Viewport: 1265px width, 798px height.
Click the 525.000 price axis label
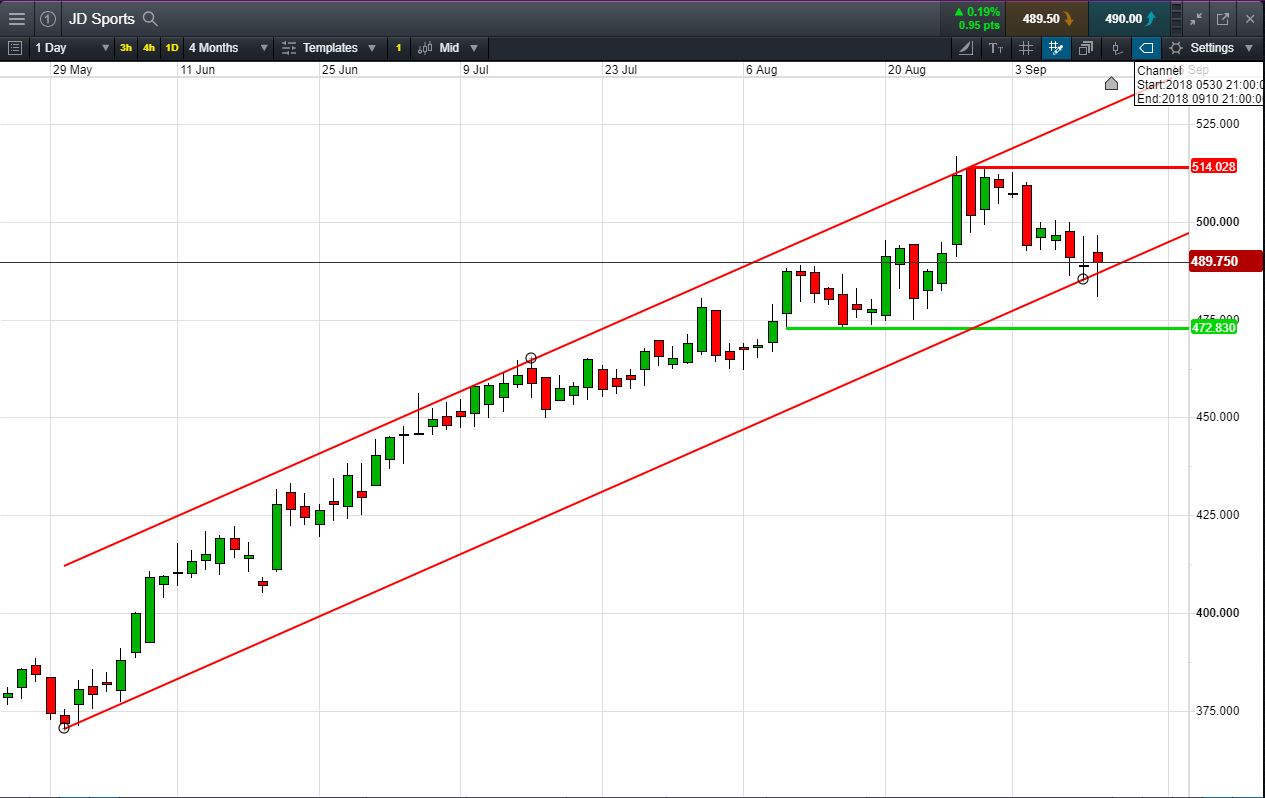coord(1217,124)
